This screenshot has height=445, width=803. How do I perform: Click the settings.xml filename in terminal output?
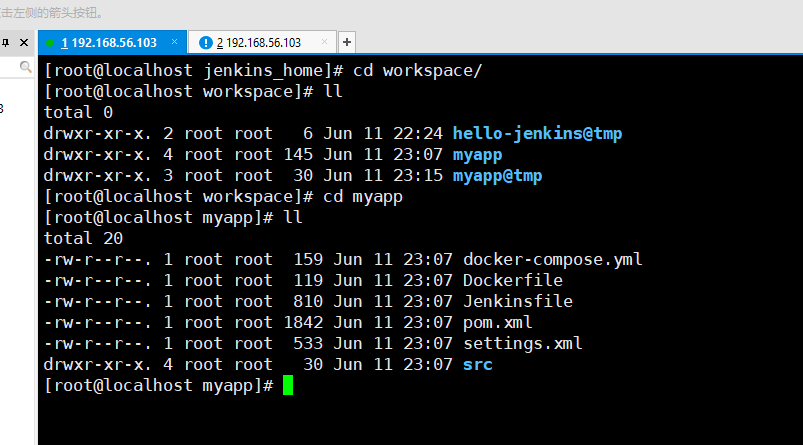(522, 344)
